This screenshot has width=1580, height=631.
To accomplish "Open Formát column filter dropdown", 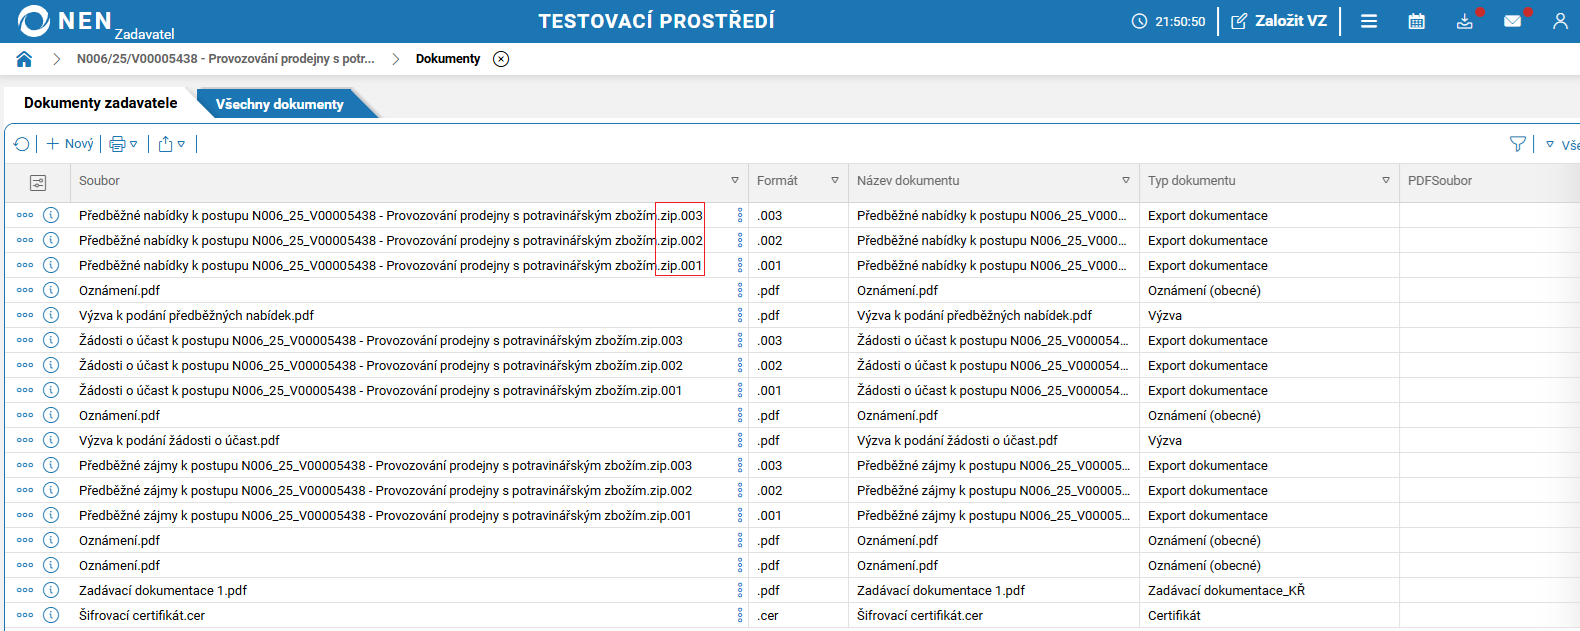I will [x=835, y=181].
